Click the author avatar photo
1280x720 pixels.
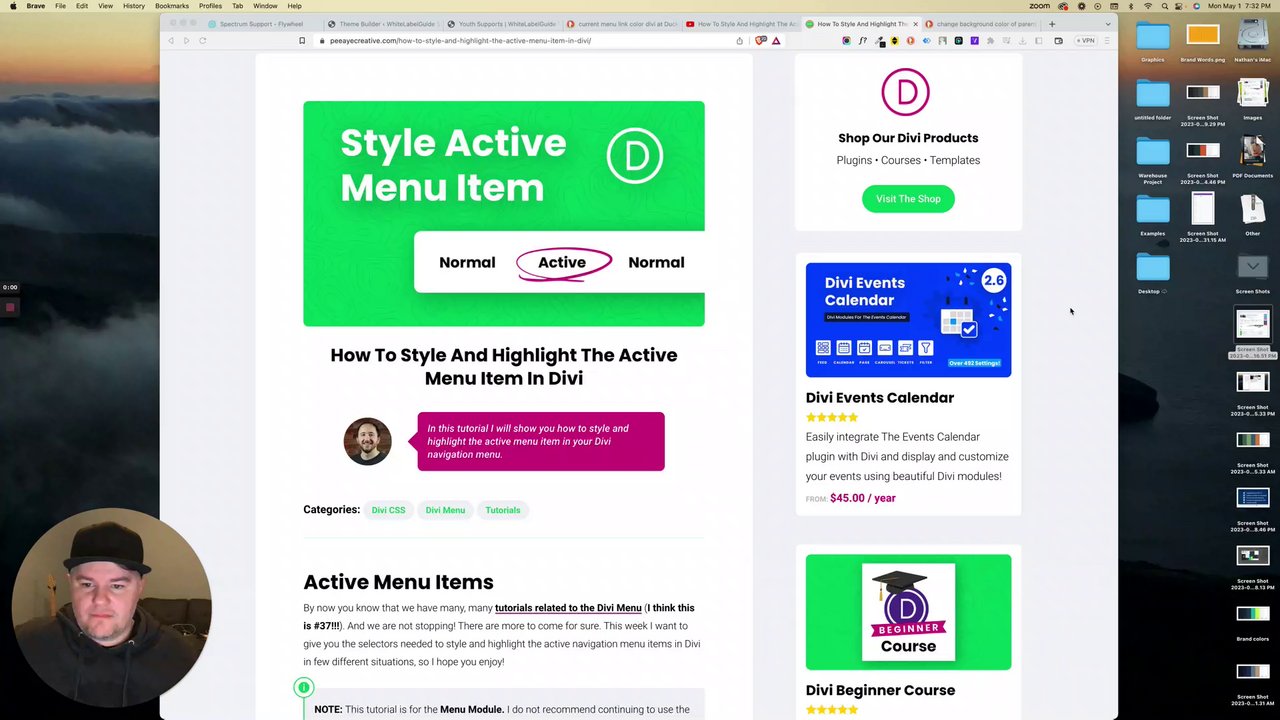tap(367, 442)
